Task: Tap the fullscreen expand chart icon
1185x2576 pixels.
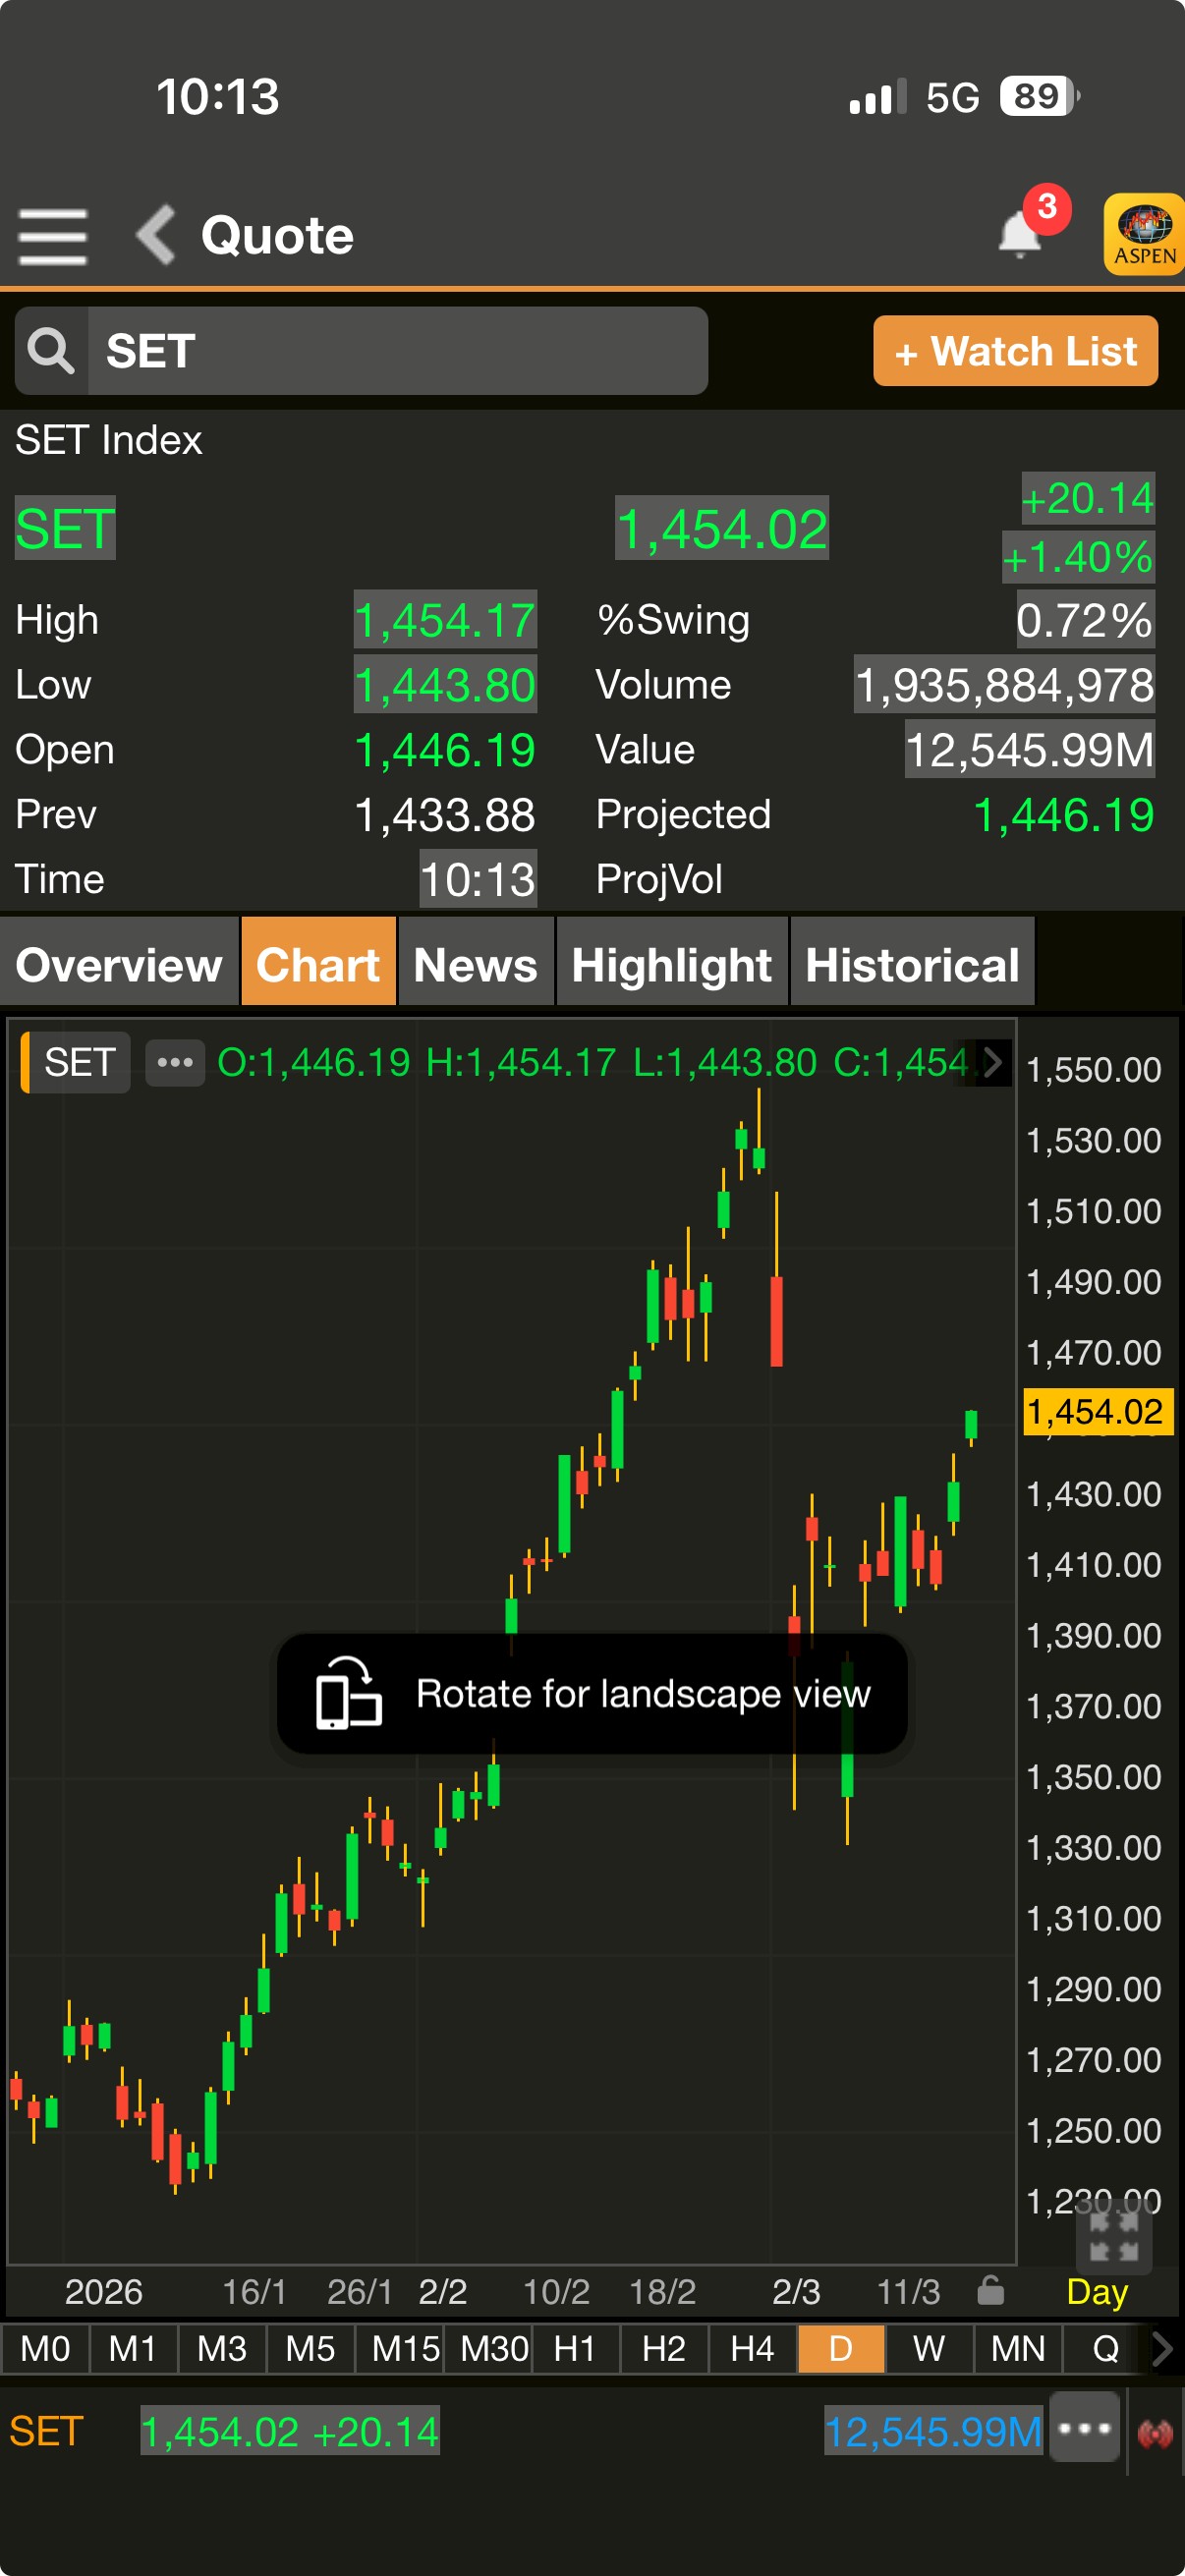Action: coord(1114,2236)
